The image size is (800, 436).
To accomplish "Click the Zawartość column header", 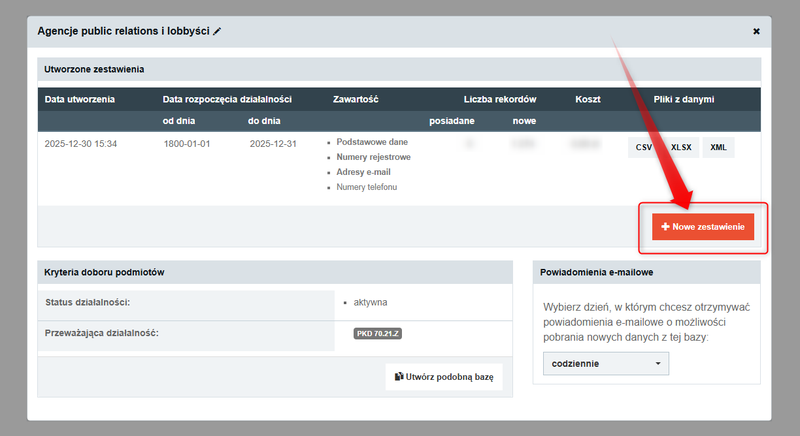I will pyautogui.click(x=356, y=99).
